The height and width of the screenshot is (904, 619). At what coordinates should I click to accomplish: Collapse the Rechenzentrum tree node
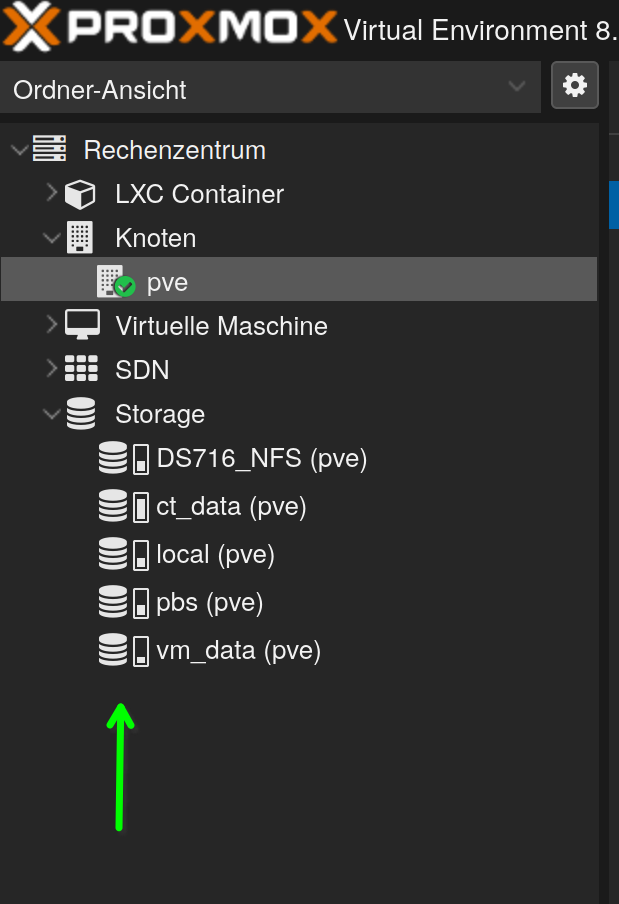coord(20,150)
